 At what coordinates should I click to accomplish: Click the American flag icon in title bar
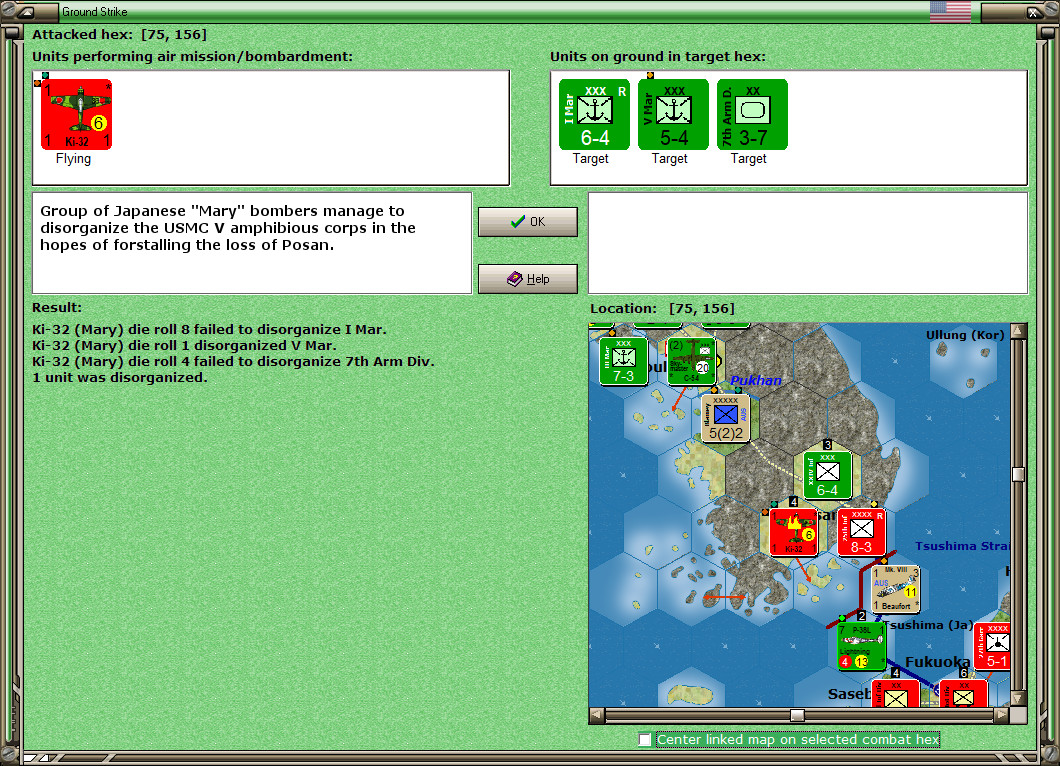950,11
